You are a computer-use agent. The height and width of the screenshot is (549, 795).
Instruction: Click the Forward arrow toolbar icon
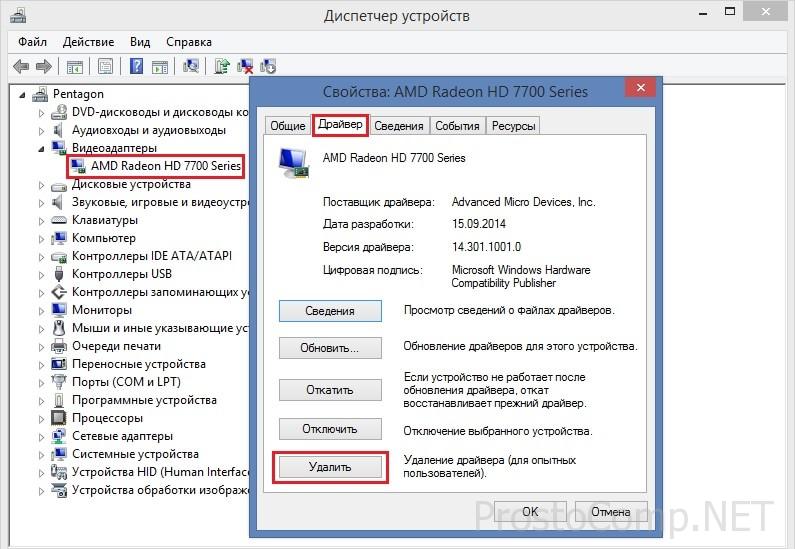(44, 66)
